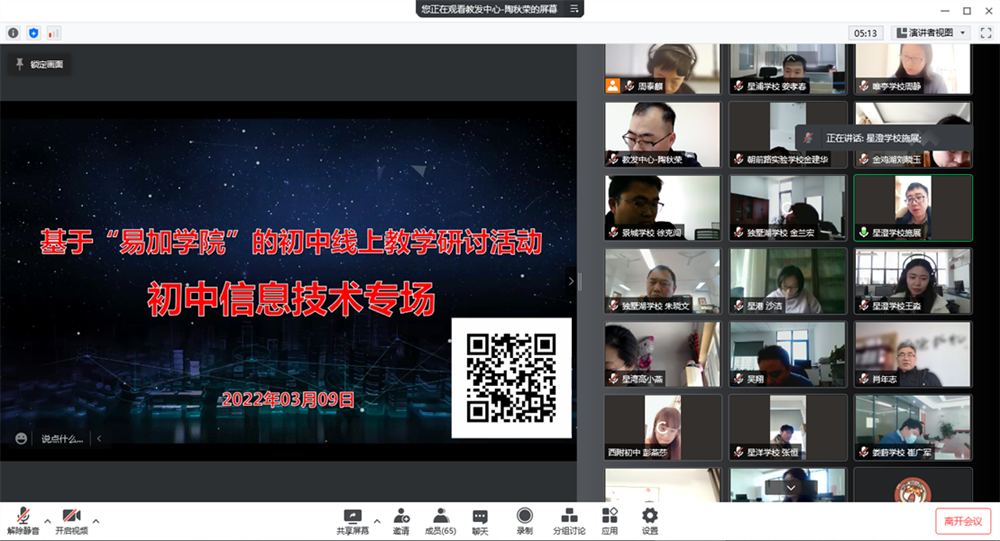
Task: Expand audio options arrow beside 解除静音
Action: (47, 521)
